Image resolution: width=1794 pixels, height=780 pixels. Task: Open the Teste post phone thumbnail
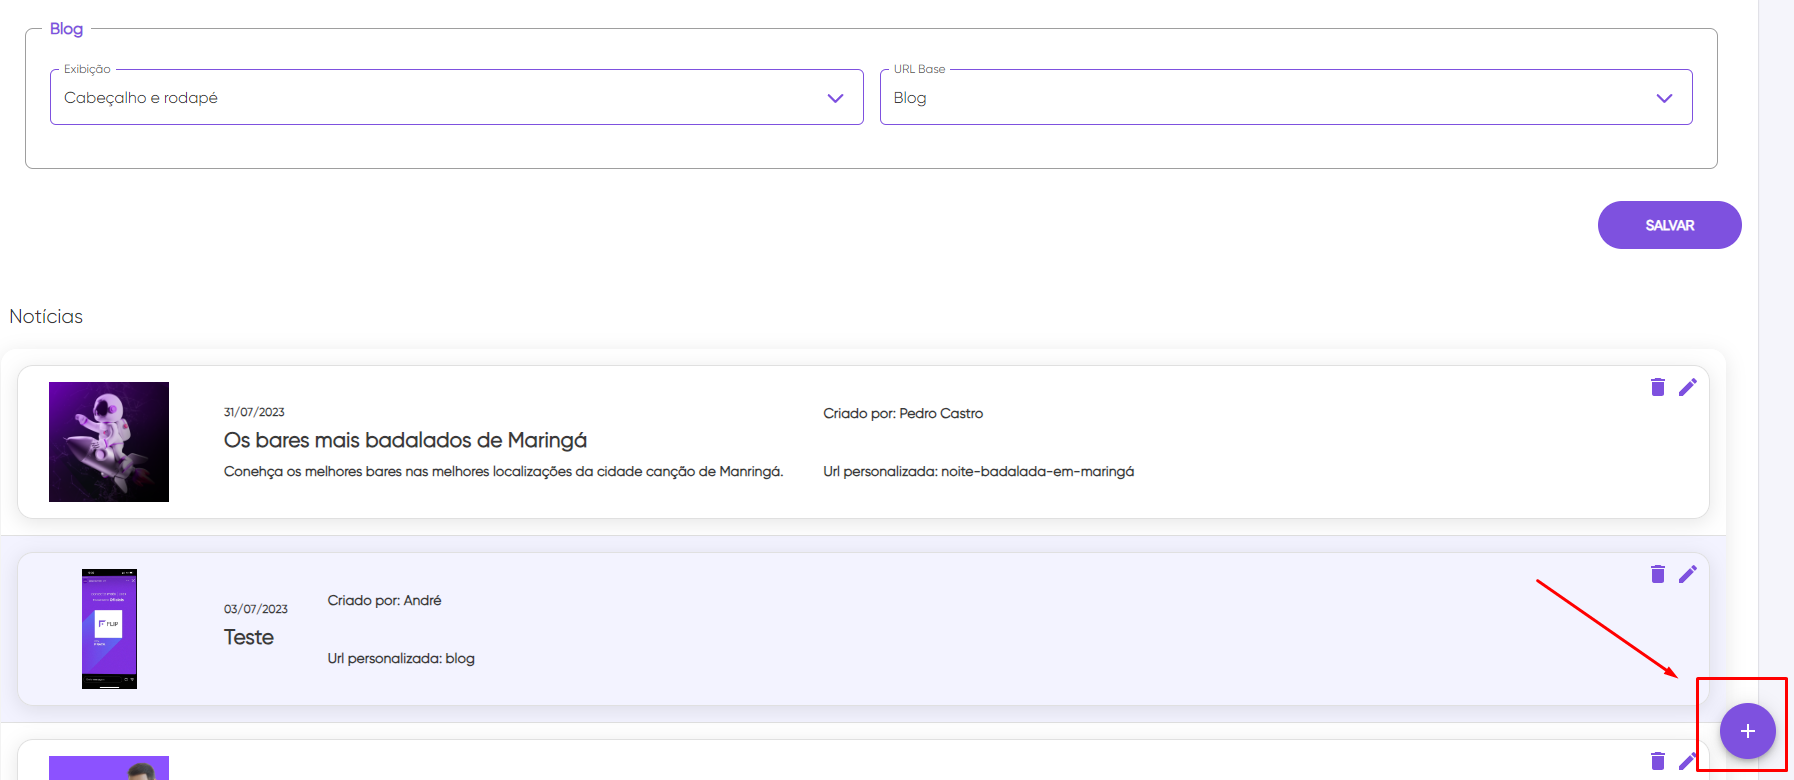pos(109,629)
